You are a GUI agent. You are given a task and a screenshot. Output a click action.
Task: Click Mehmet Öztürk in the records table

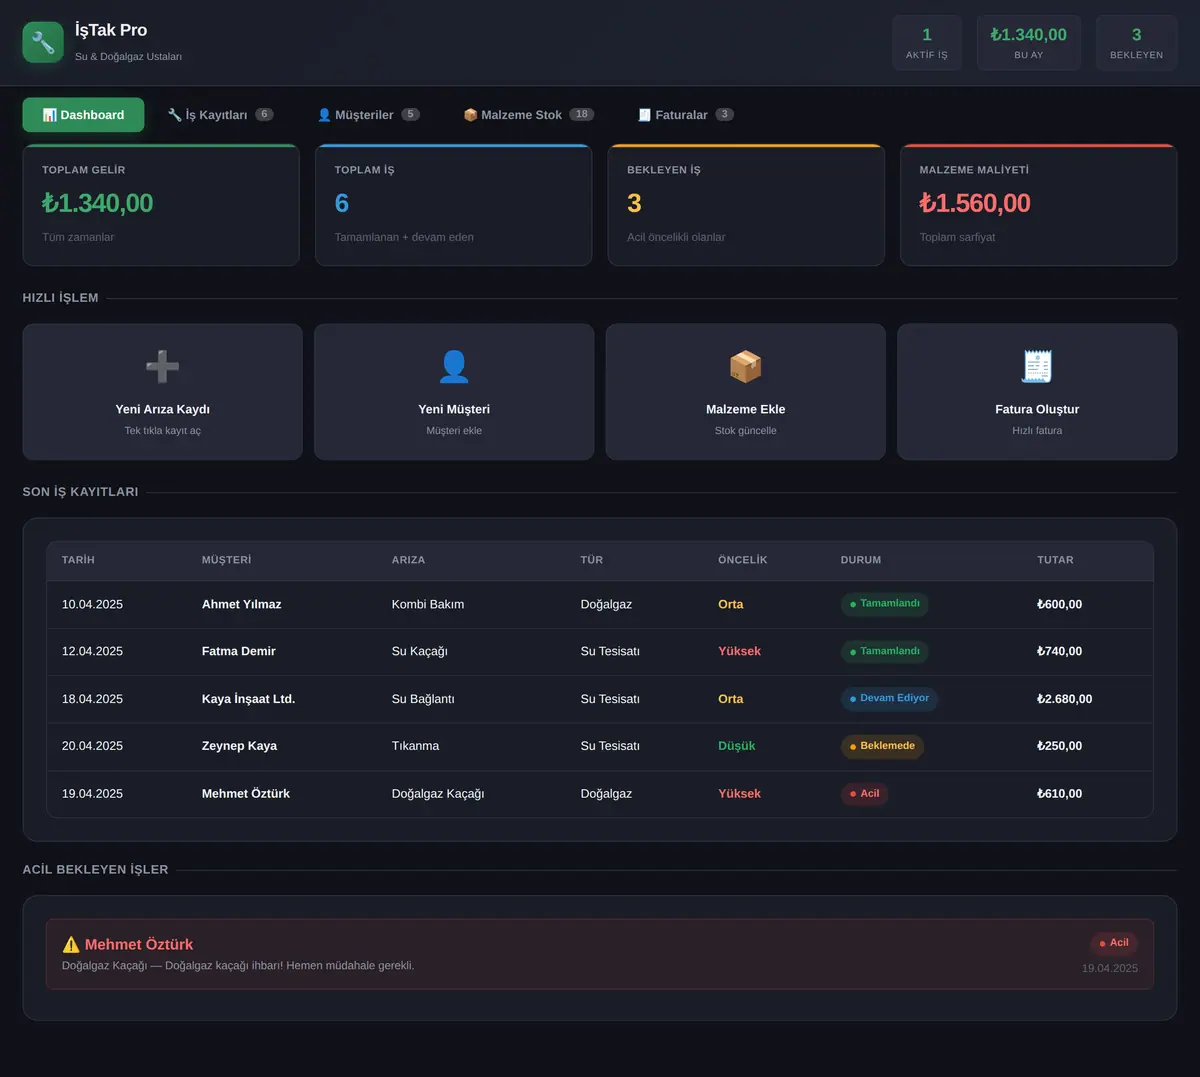pyautogui.click(x=246, y=794)
